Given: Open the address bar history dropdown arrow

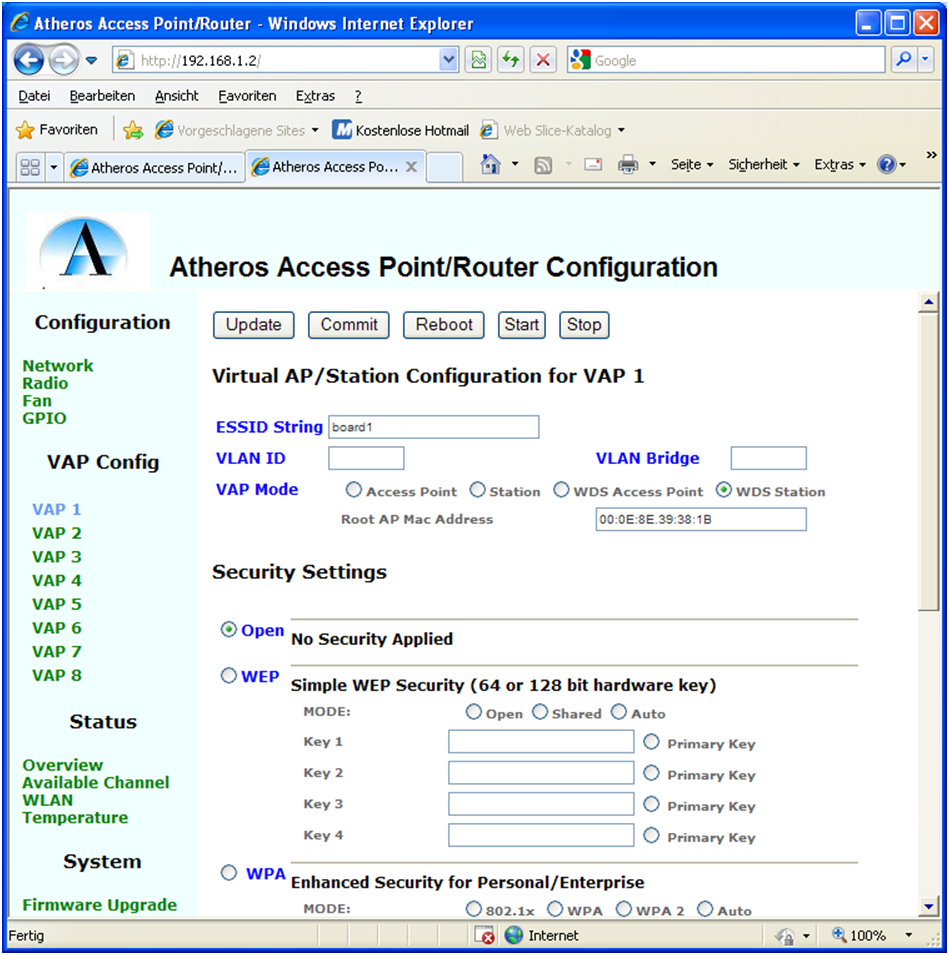Looking at the screenshot, I should pyautogui.click(x=448, y=60).
